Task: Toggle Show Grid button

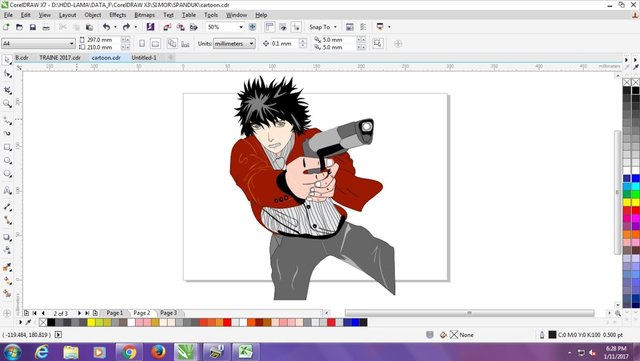Action: (282, 27)
